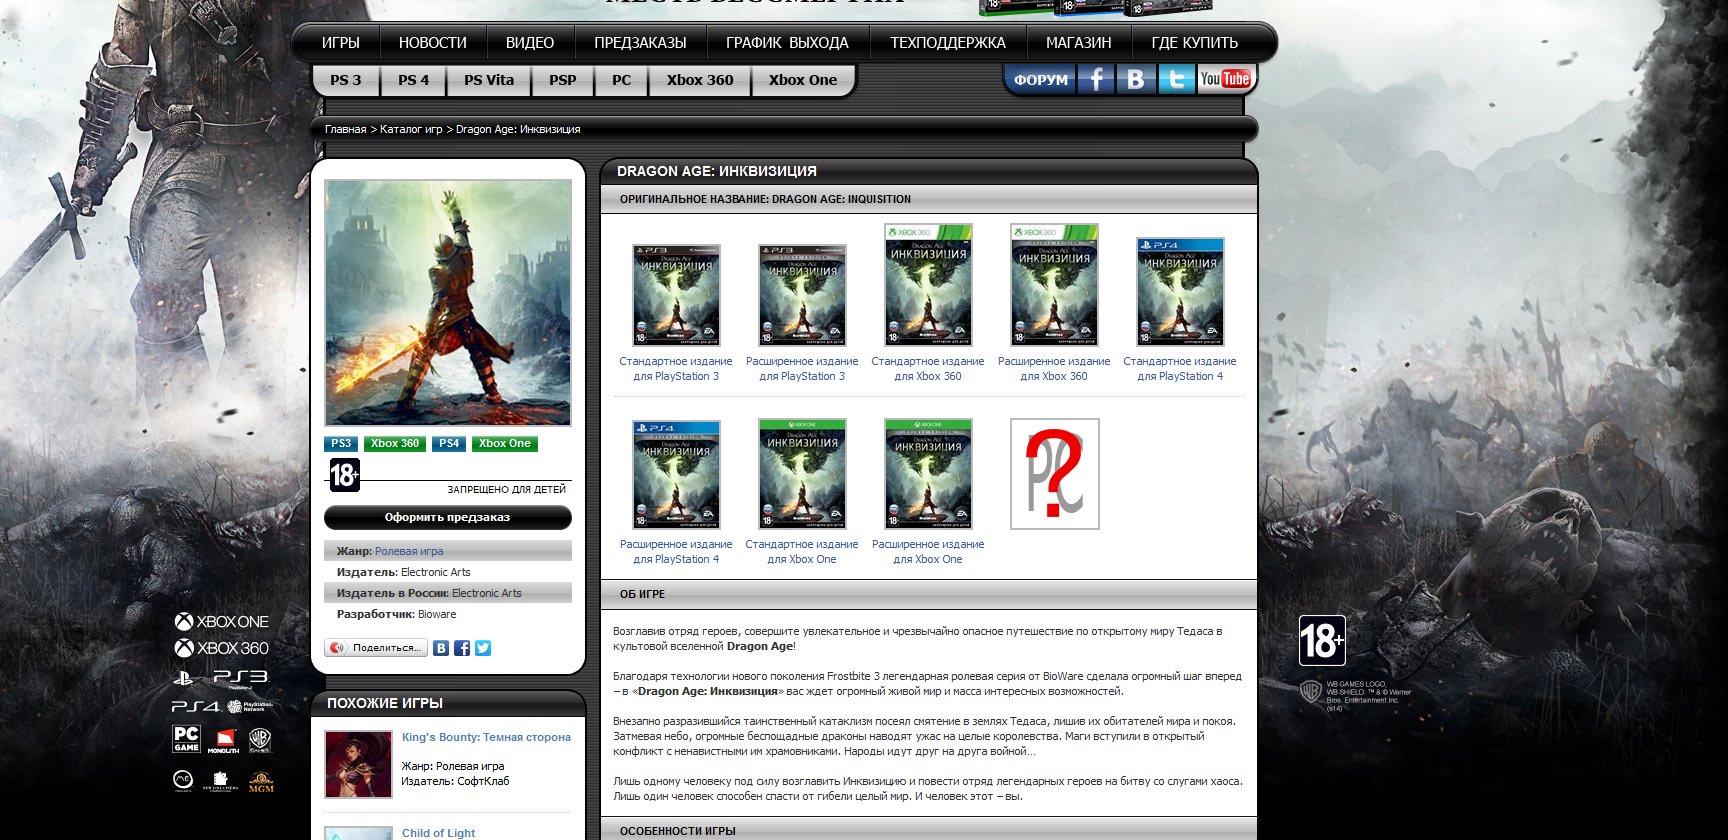1728x840 pixels.
Task: Open YouTube channel icon in header
Action: pos(1225,79)
